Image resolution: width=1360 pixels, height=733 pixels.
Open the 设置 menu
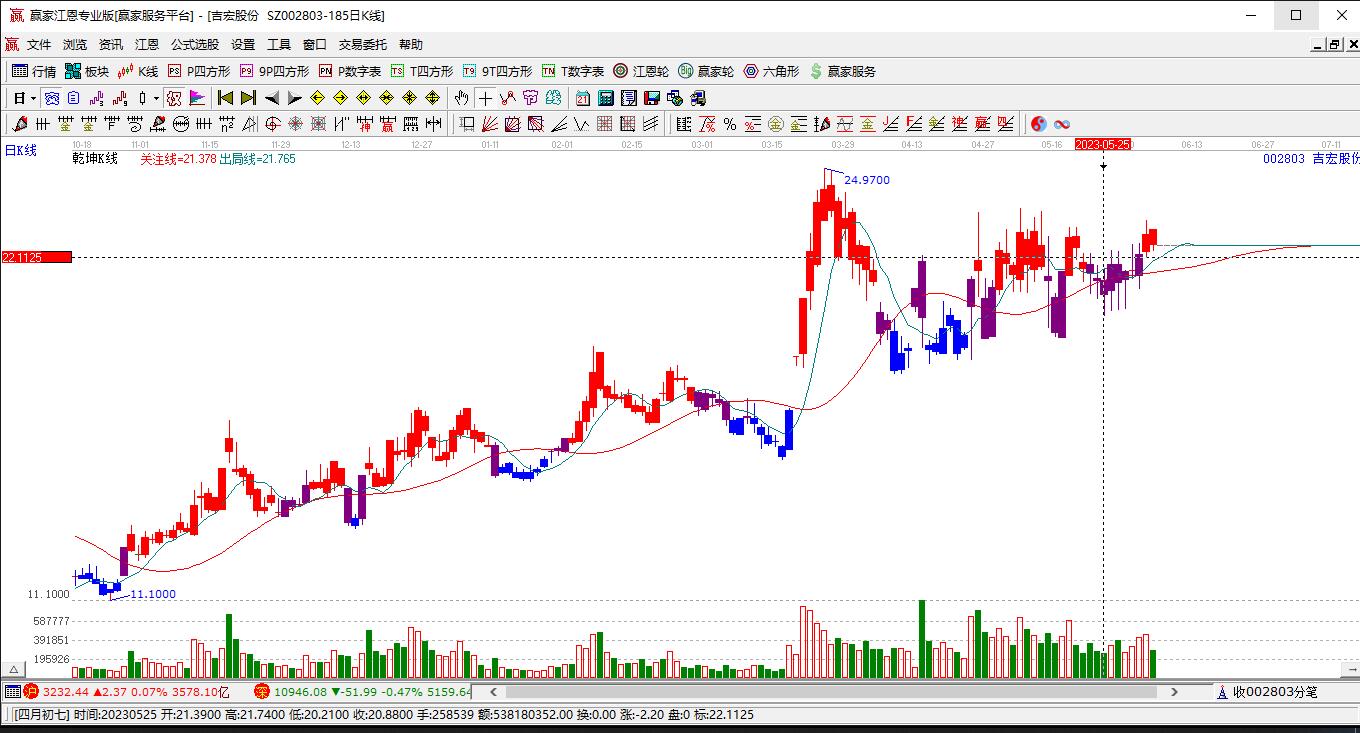coord(243,45)
